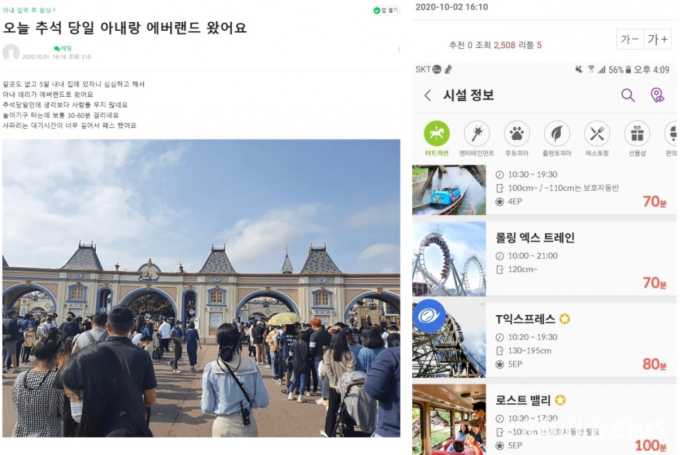Select the 어트랙션 attractions category icon
Screen dimensions: 680x455
(436, 134)
